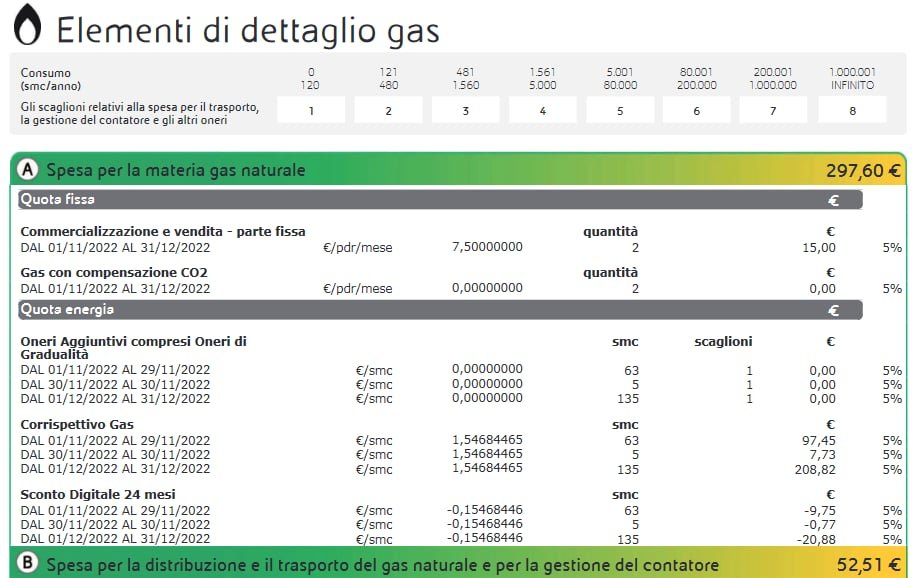Select scaglione box number 5
Screen dimensions: 915x578
[620, 110]
